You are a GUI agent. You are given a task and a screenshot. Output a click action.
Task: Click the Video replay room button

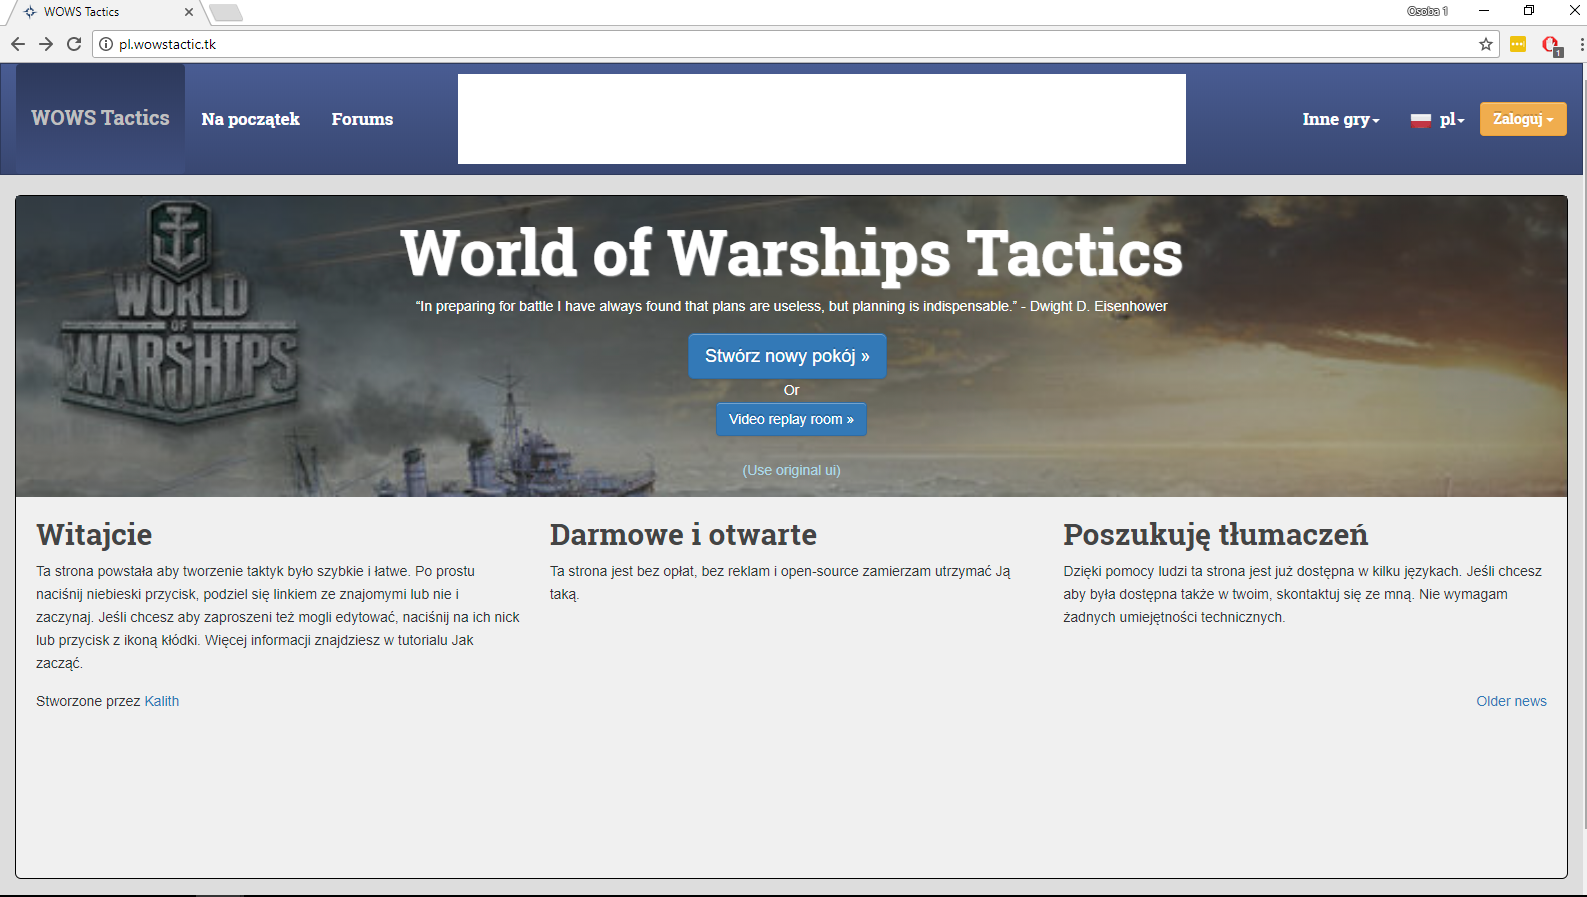pyautogui.click(x=791, y=419)
